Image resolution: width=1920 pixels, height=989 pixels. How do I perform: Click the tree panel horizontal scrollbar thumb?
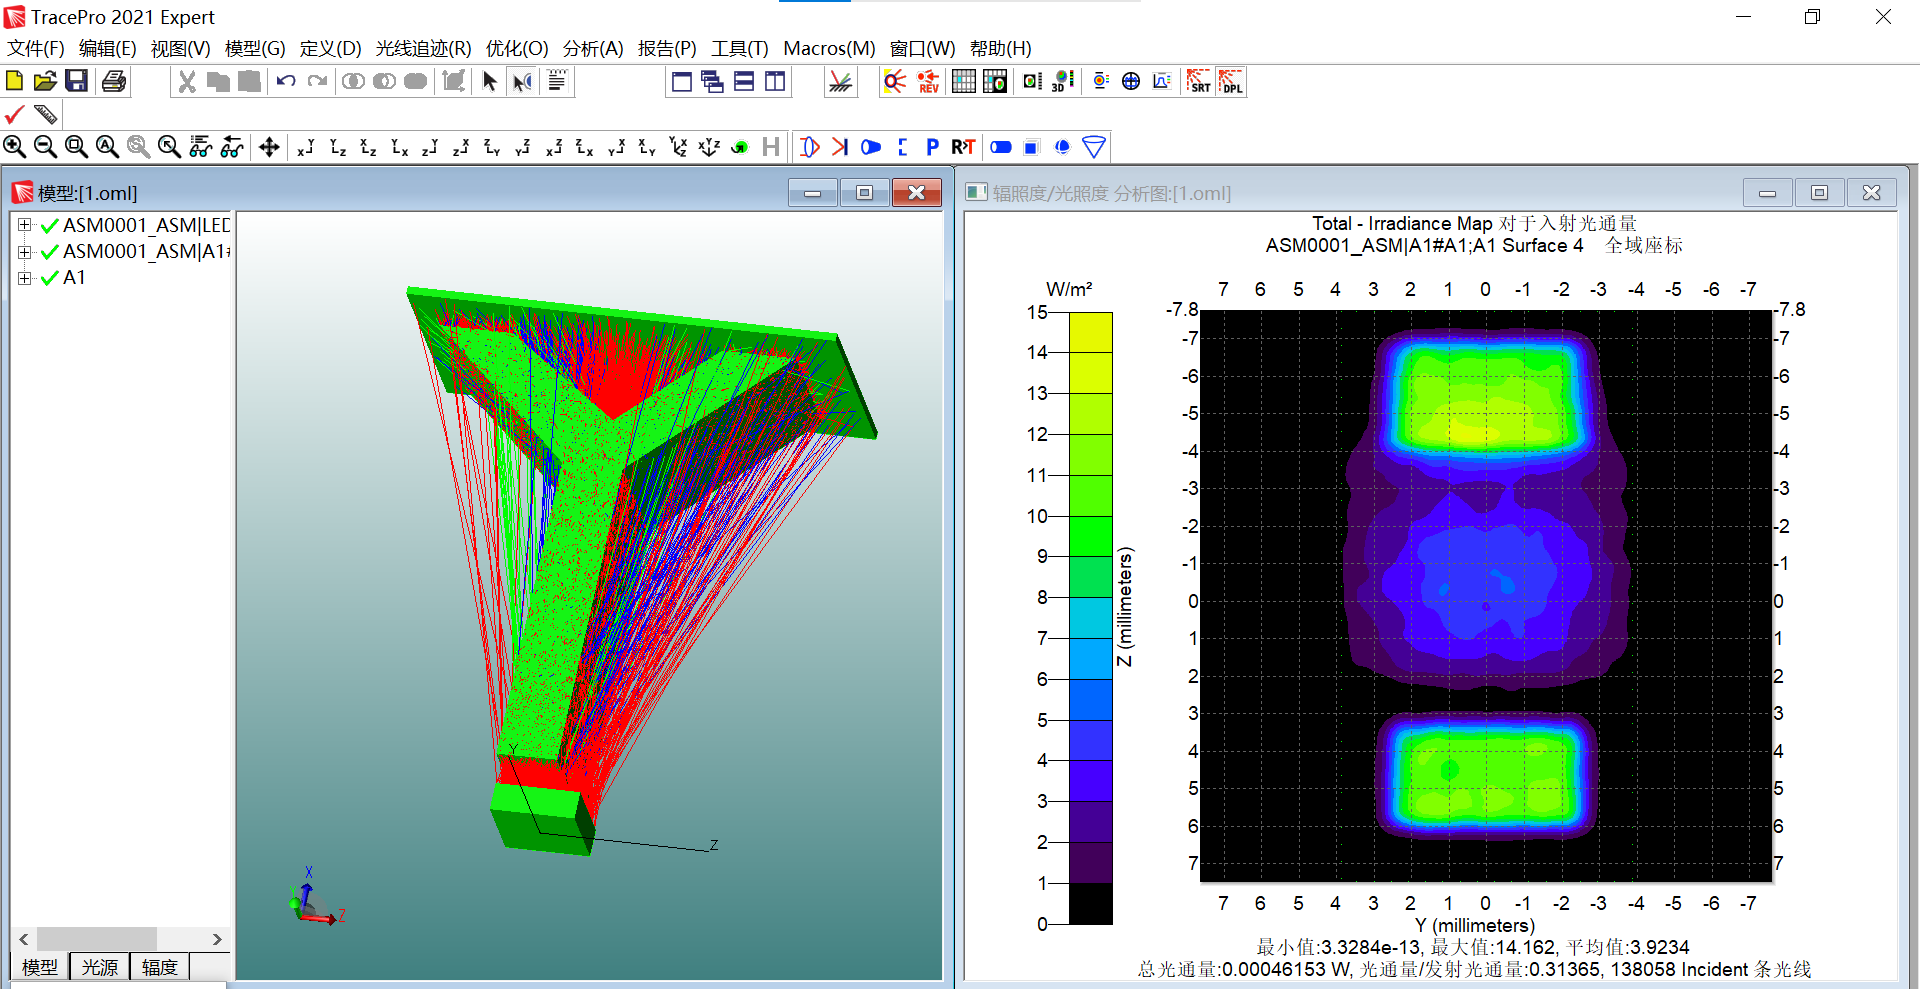97,939
